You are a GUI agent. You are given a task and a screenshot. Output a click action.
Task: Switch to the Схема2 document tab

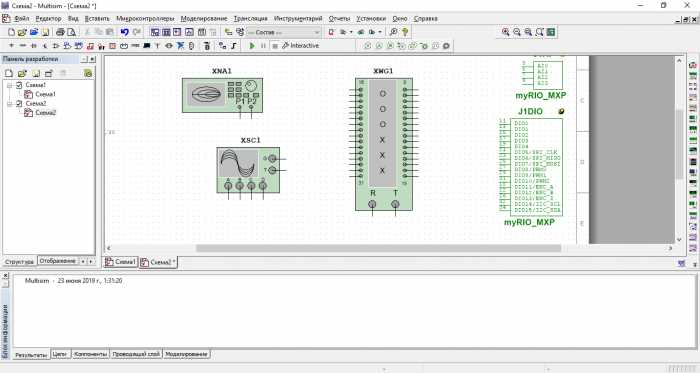tap(158, 262)
